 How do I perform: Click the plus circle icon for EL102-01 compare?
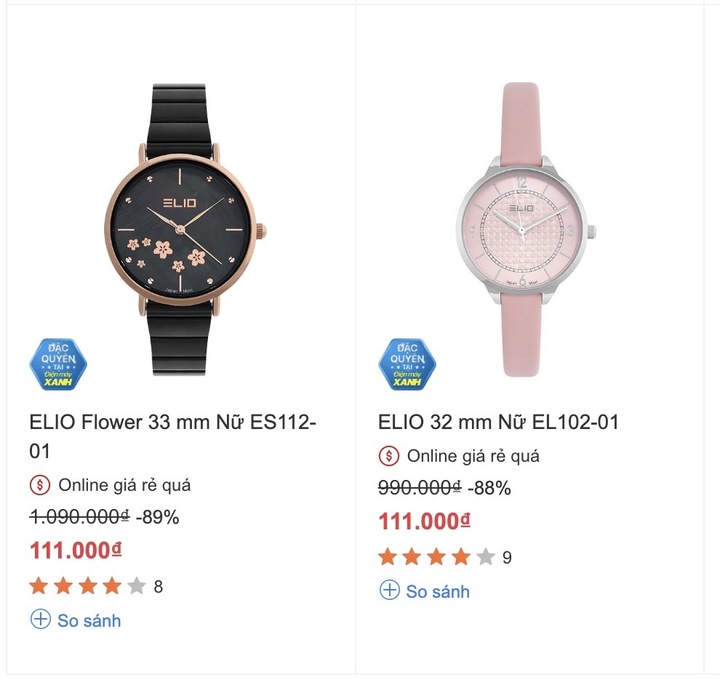tap(389, 590)
